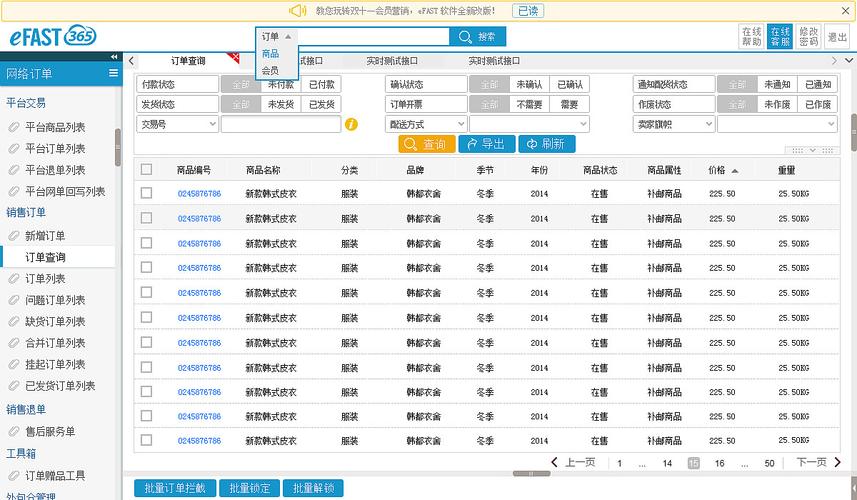Mark the announcement as read with 已读

pos(528,10)
